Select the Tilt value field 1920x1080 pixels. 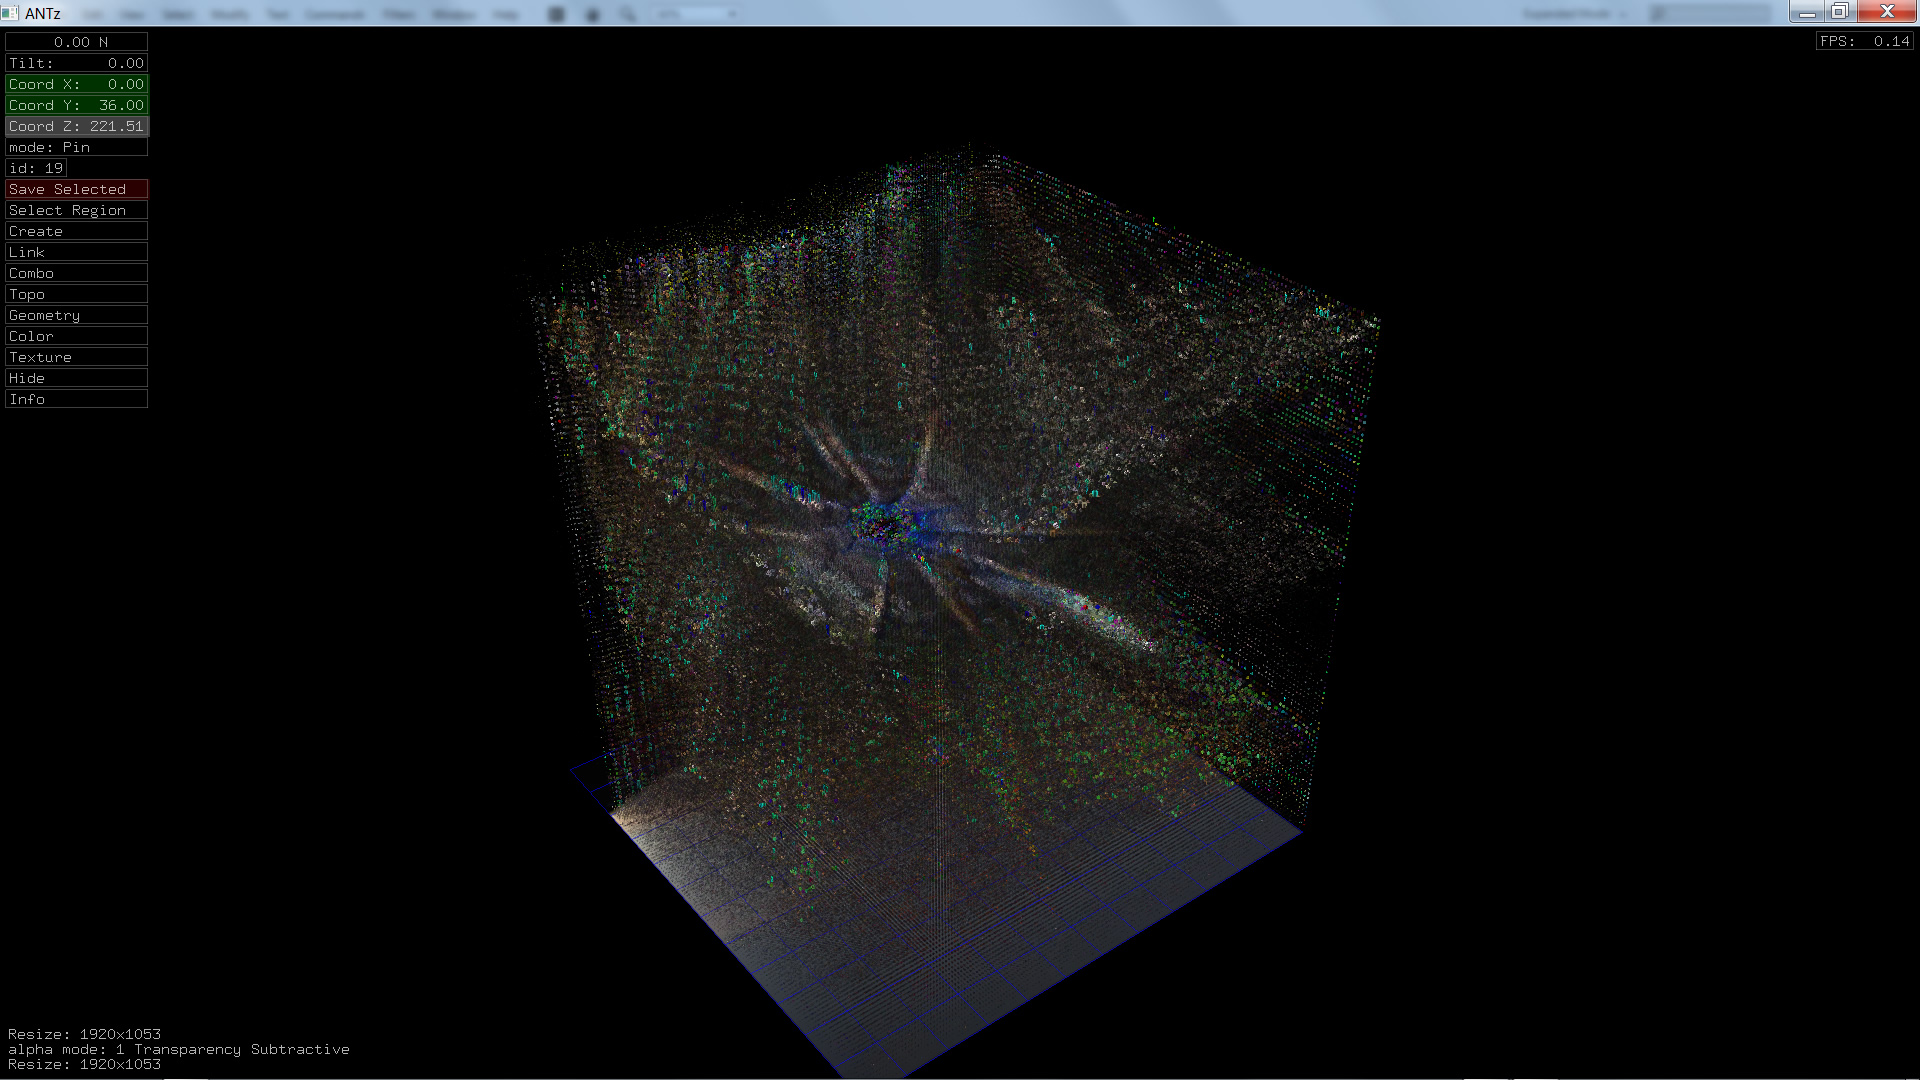pyautogui.click(x=76, y=63)
